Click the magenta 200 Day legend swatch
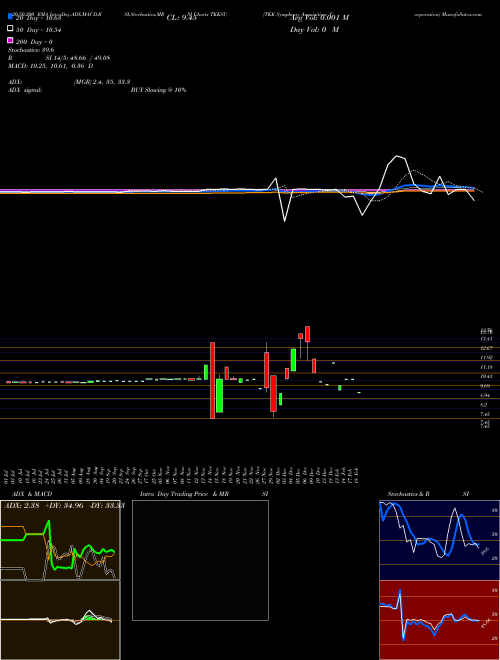Screen dimensions: 500x660 click(10, 40)
